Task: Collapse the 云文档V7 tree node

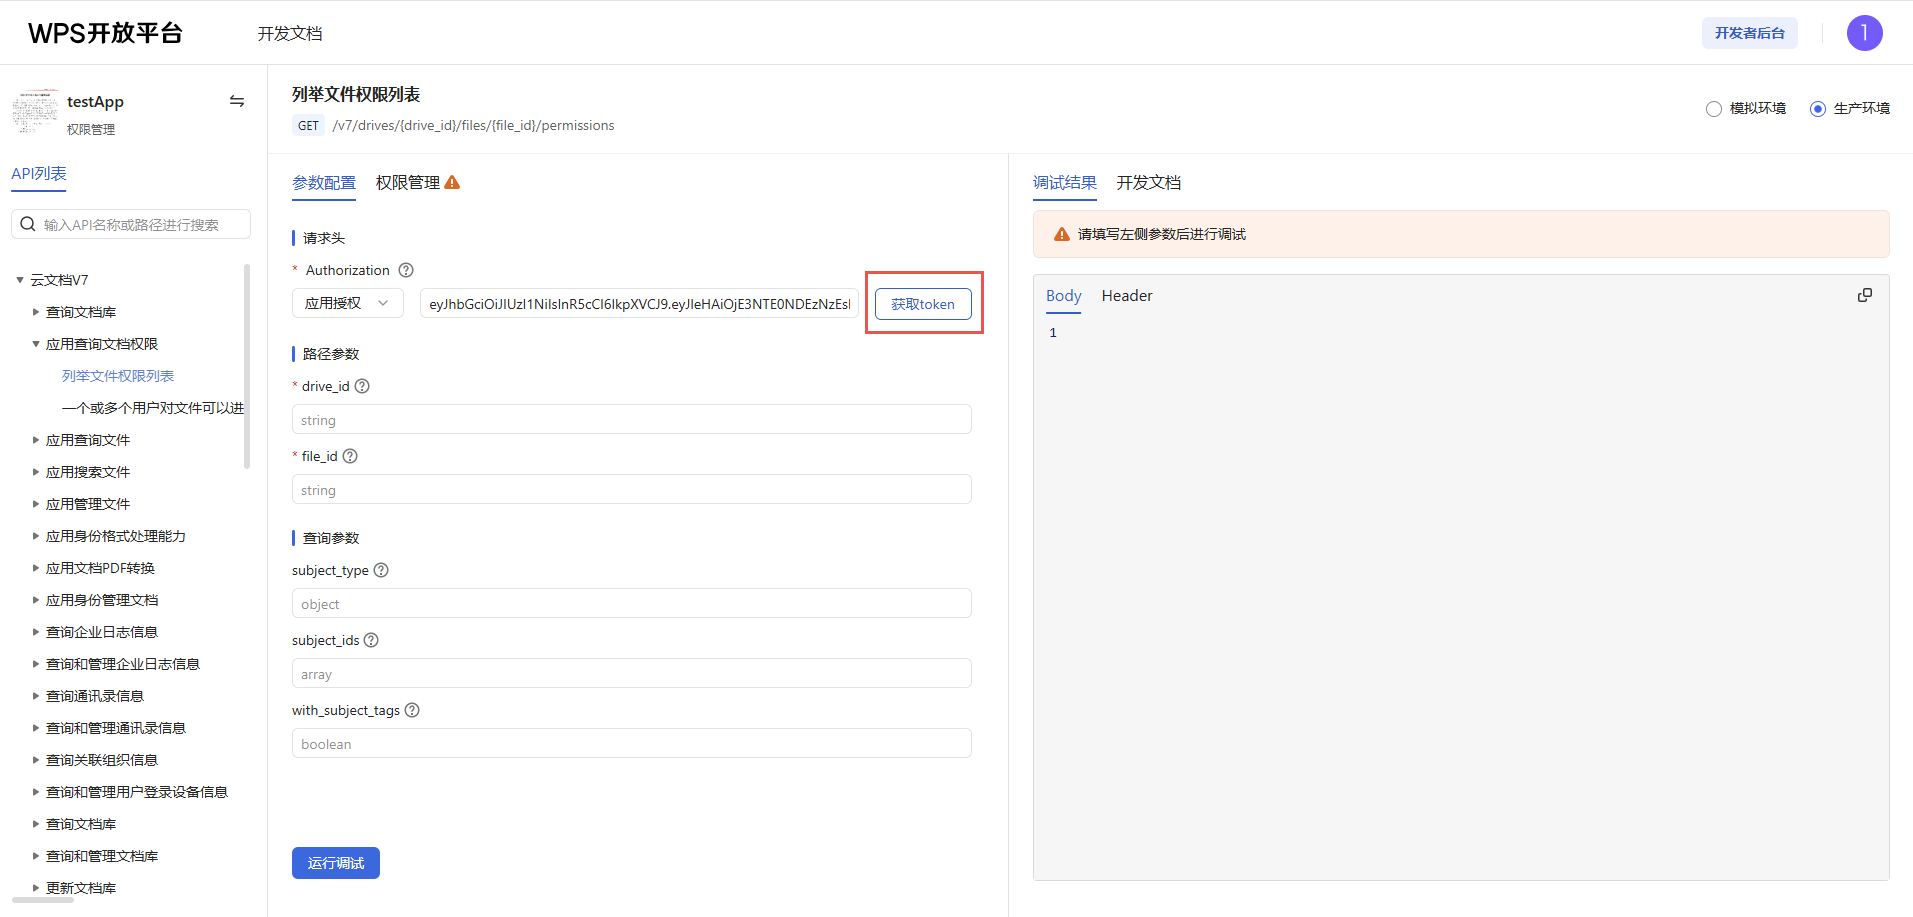Action: tap(20, 280)
